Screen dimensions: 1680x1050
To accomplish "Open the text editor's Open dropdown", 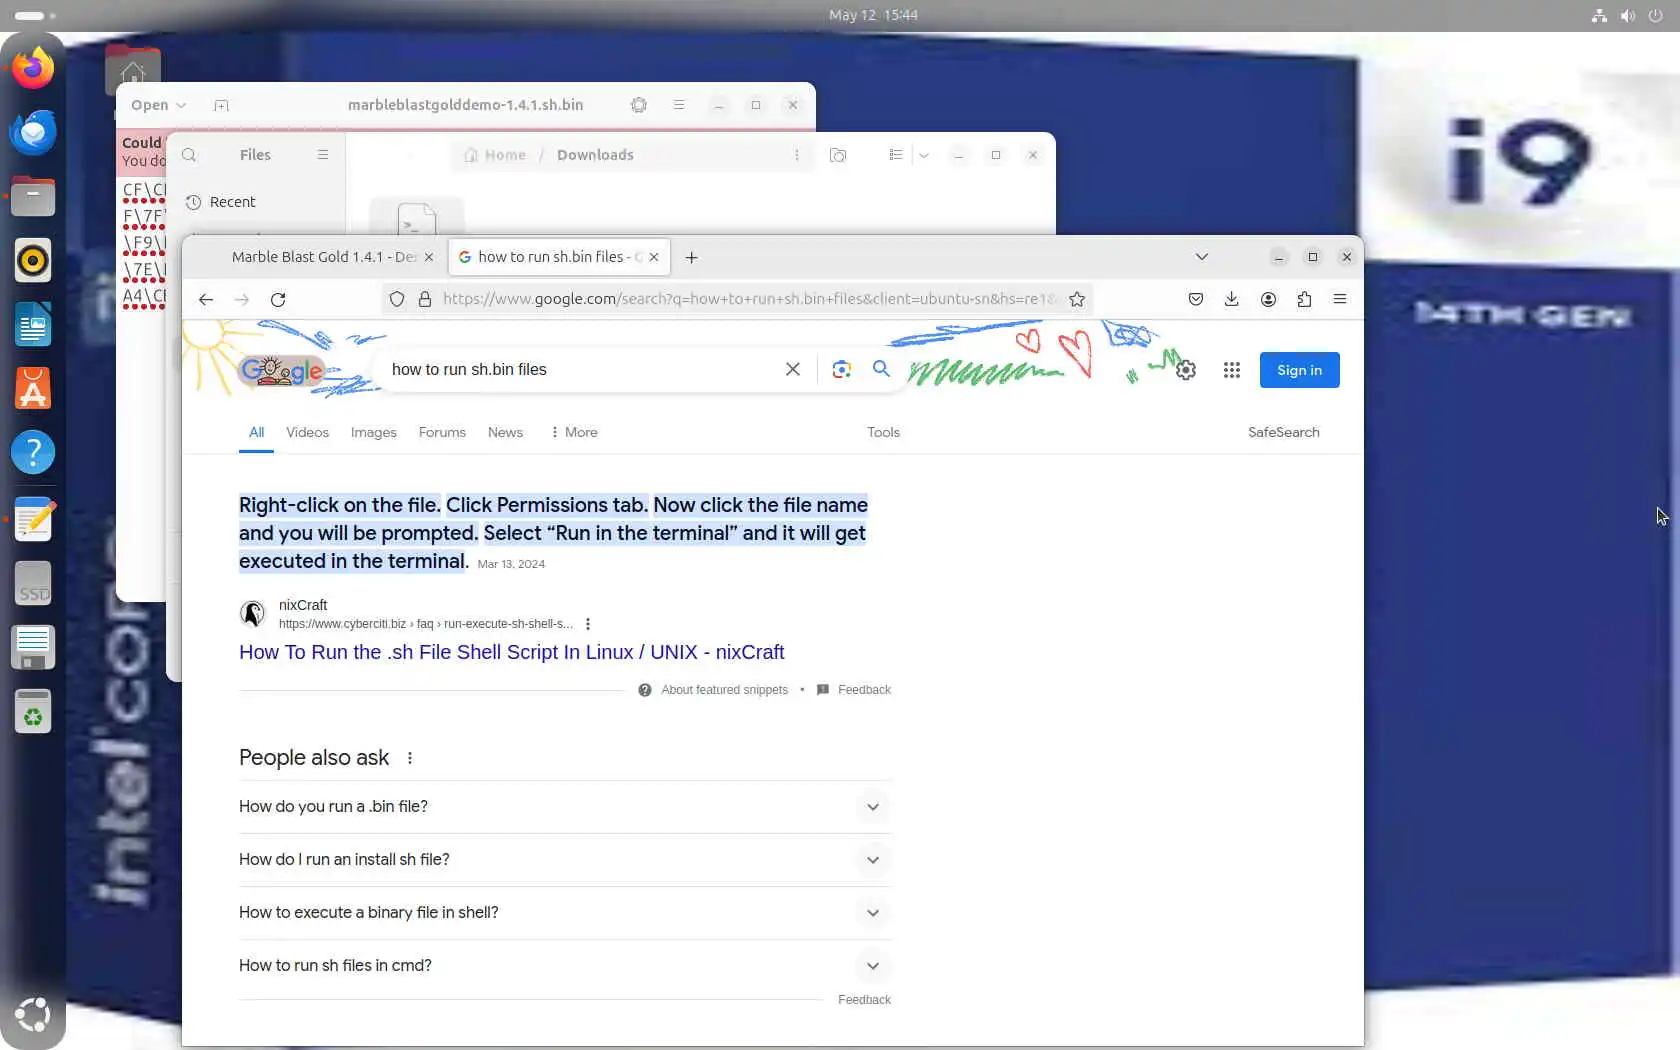I will tap(159, 105).
